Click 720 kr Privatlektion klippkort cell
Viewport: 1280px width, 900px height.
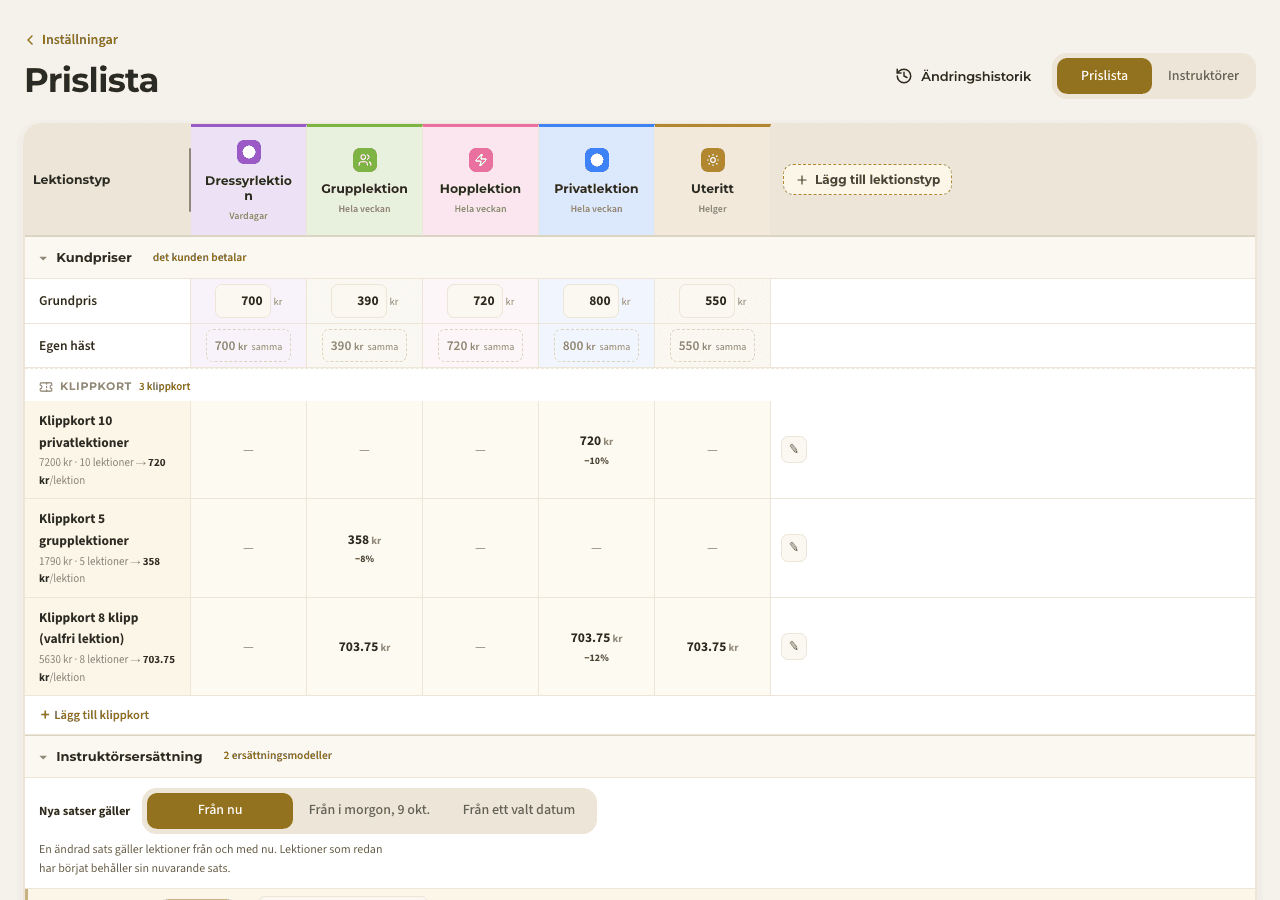click(597, 450)
